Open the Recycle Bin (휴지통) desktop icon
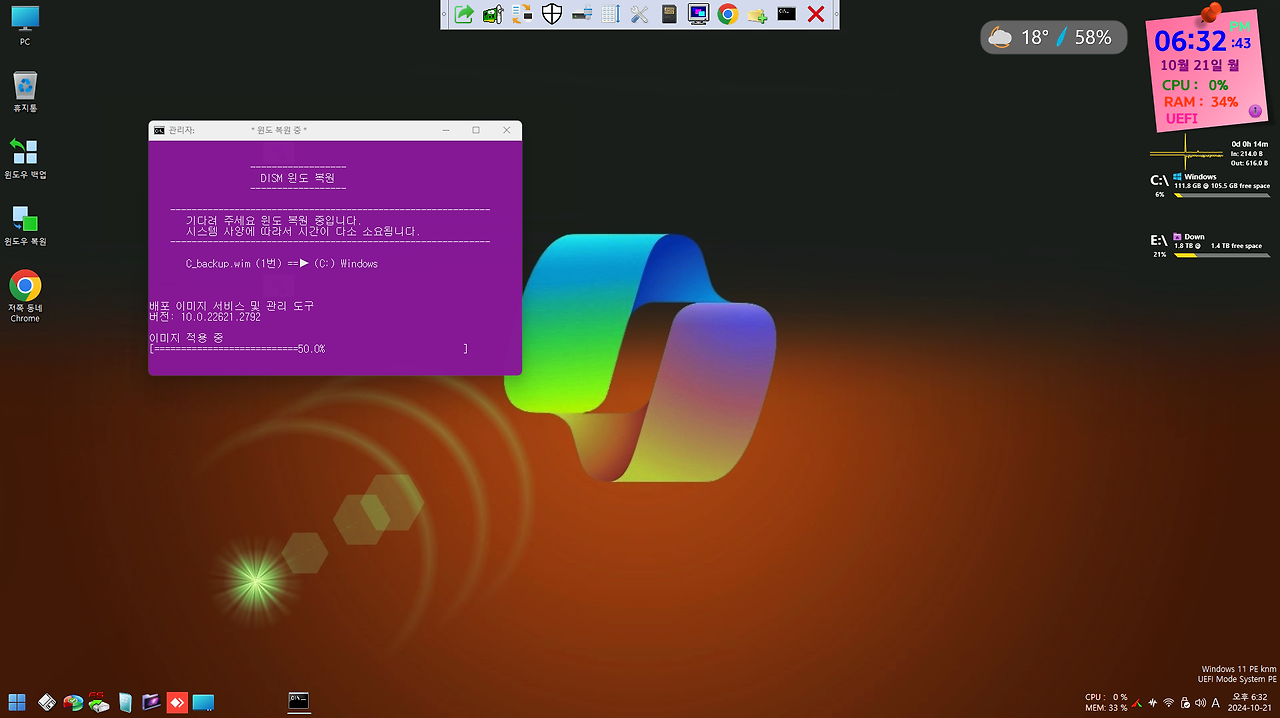Viewport: 1280px width, 718px height. point(25,92)
